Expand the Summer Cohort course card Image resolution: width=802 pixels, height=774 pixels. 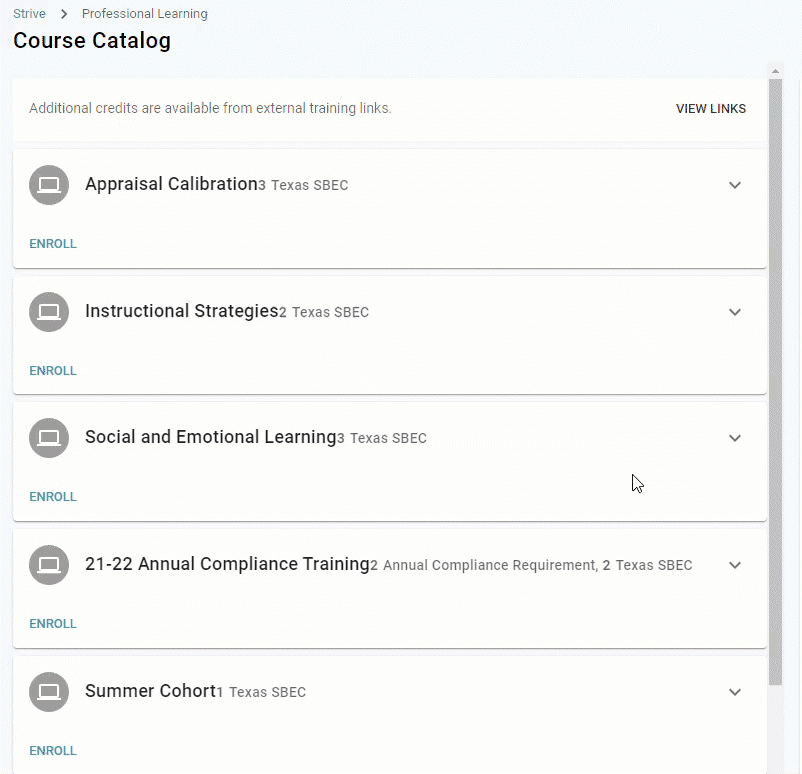click(x=735, y=692)
